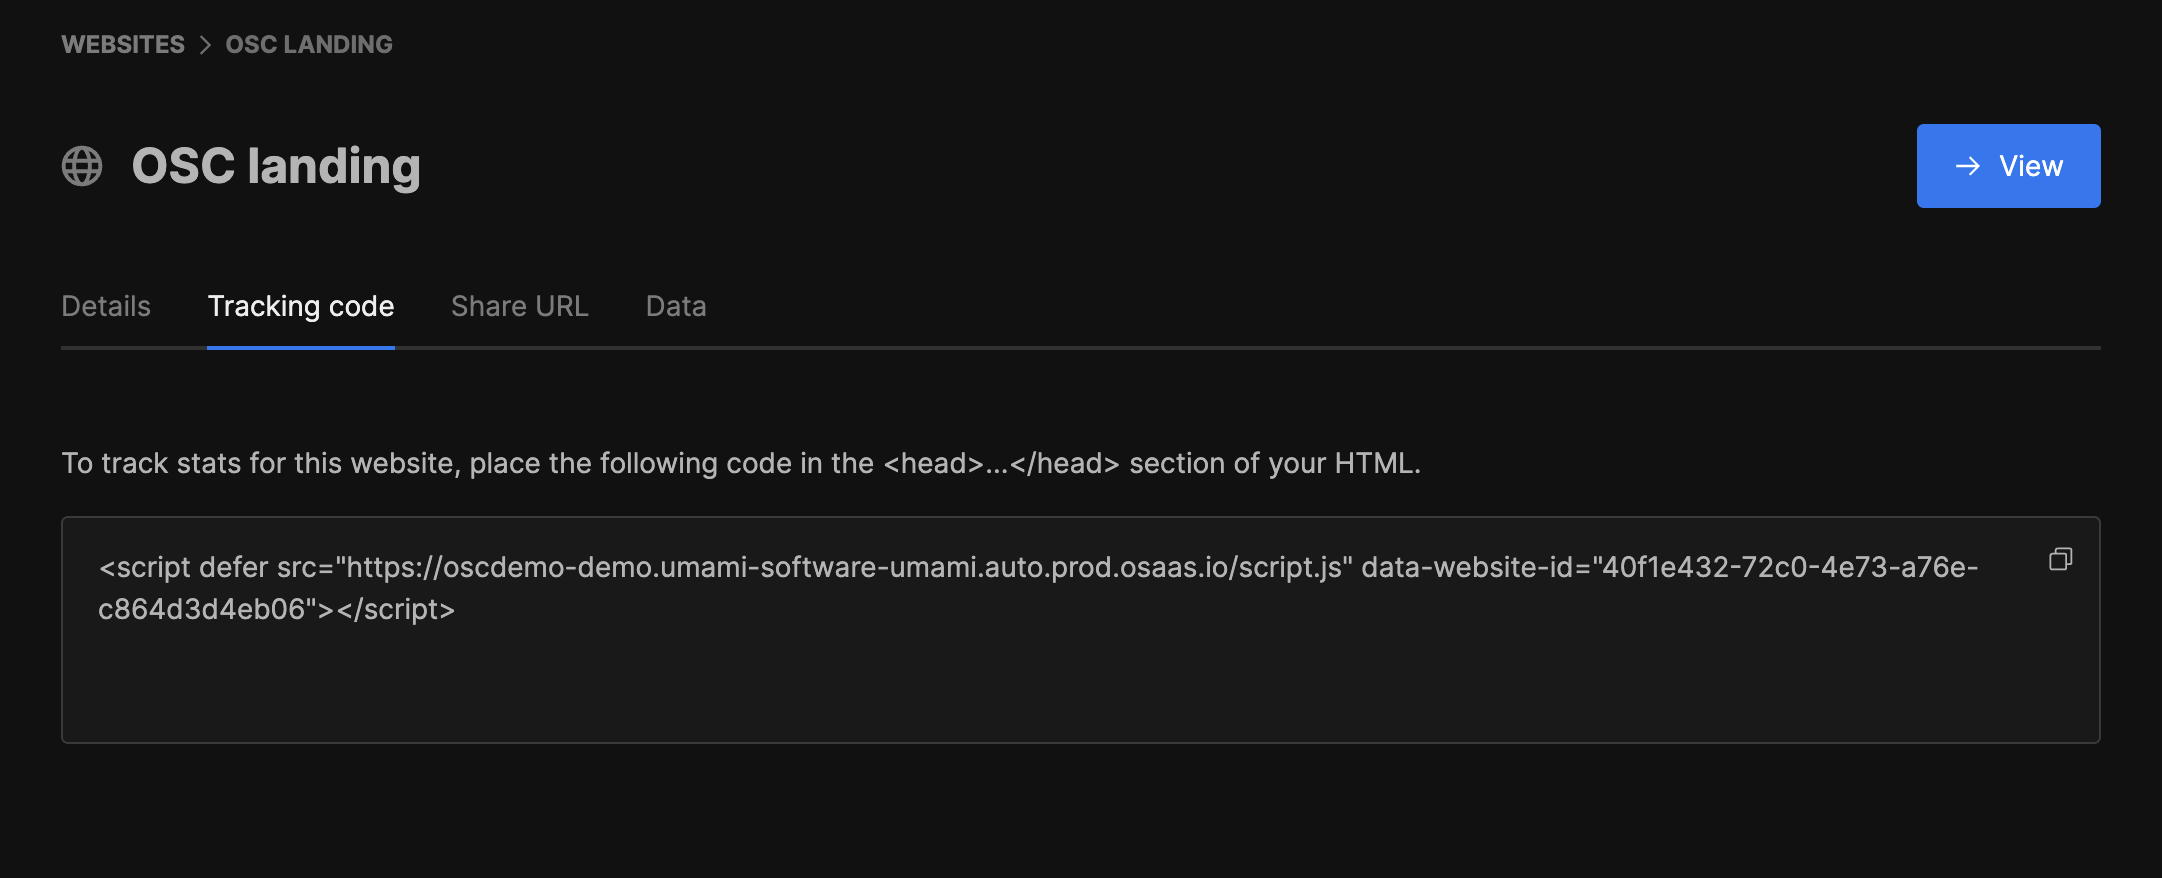Click the data-website-id value in the code
The width and height of the screenshot is (2162, 878).
click(x=1038, y=588)
